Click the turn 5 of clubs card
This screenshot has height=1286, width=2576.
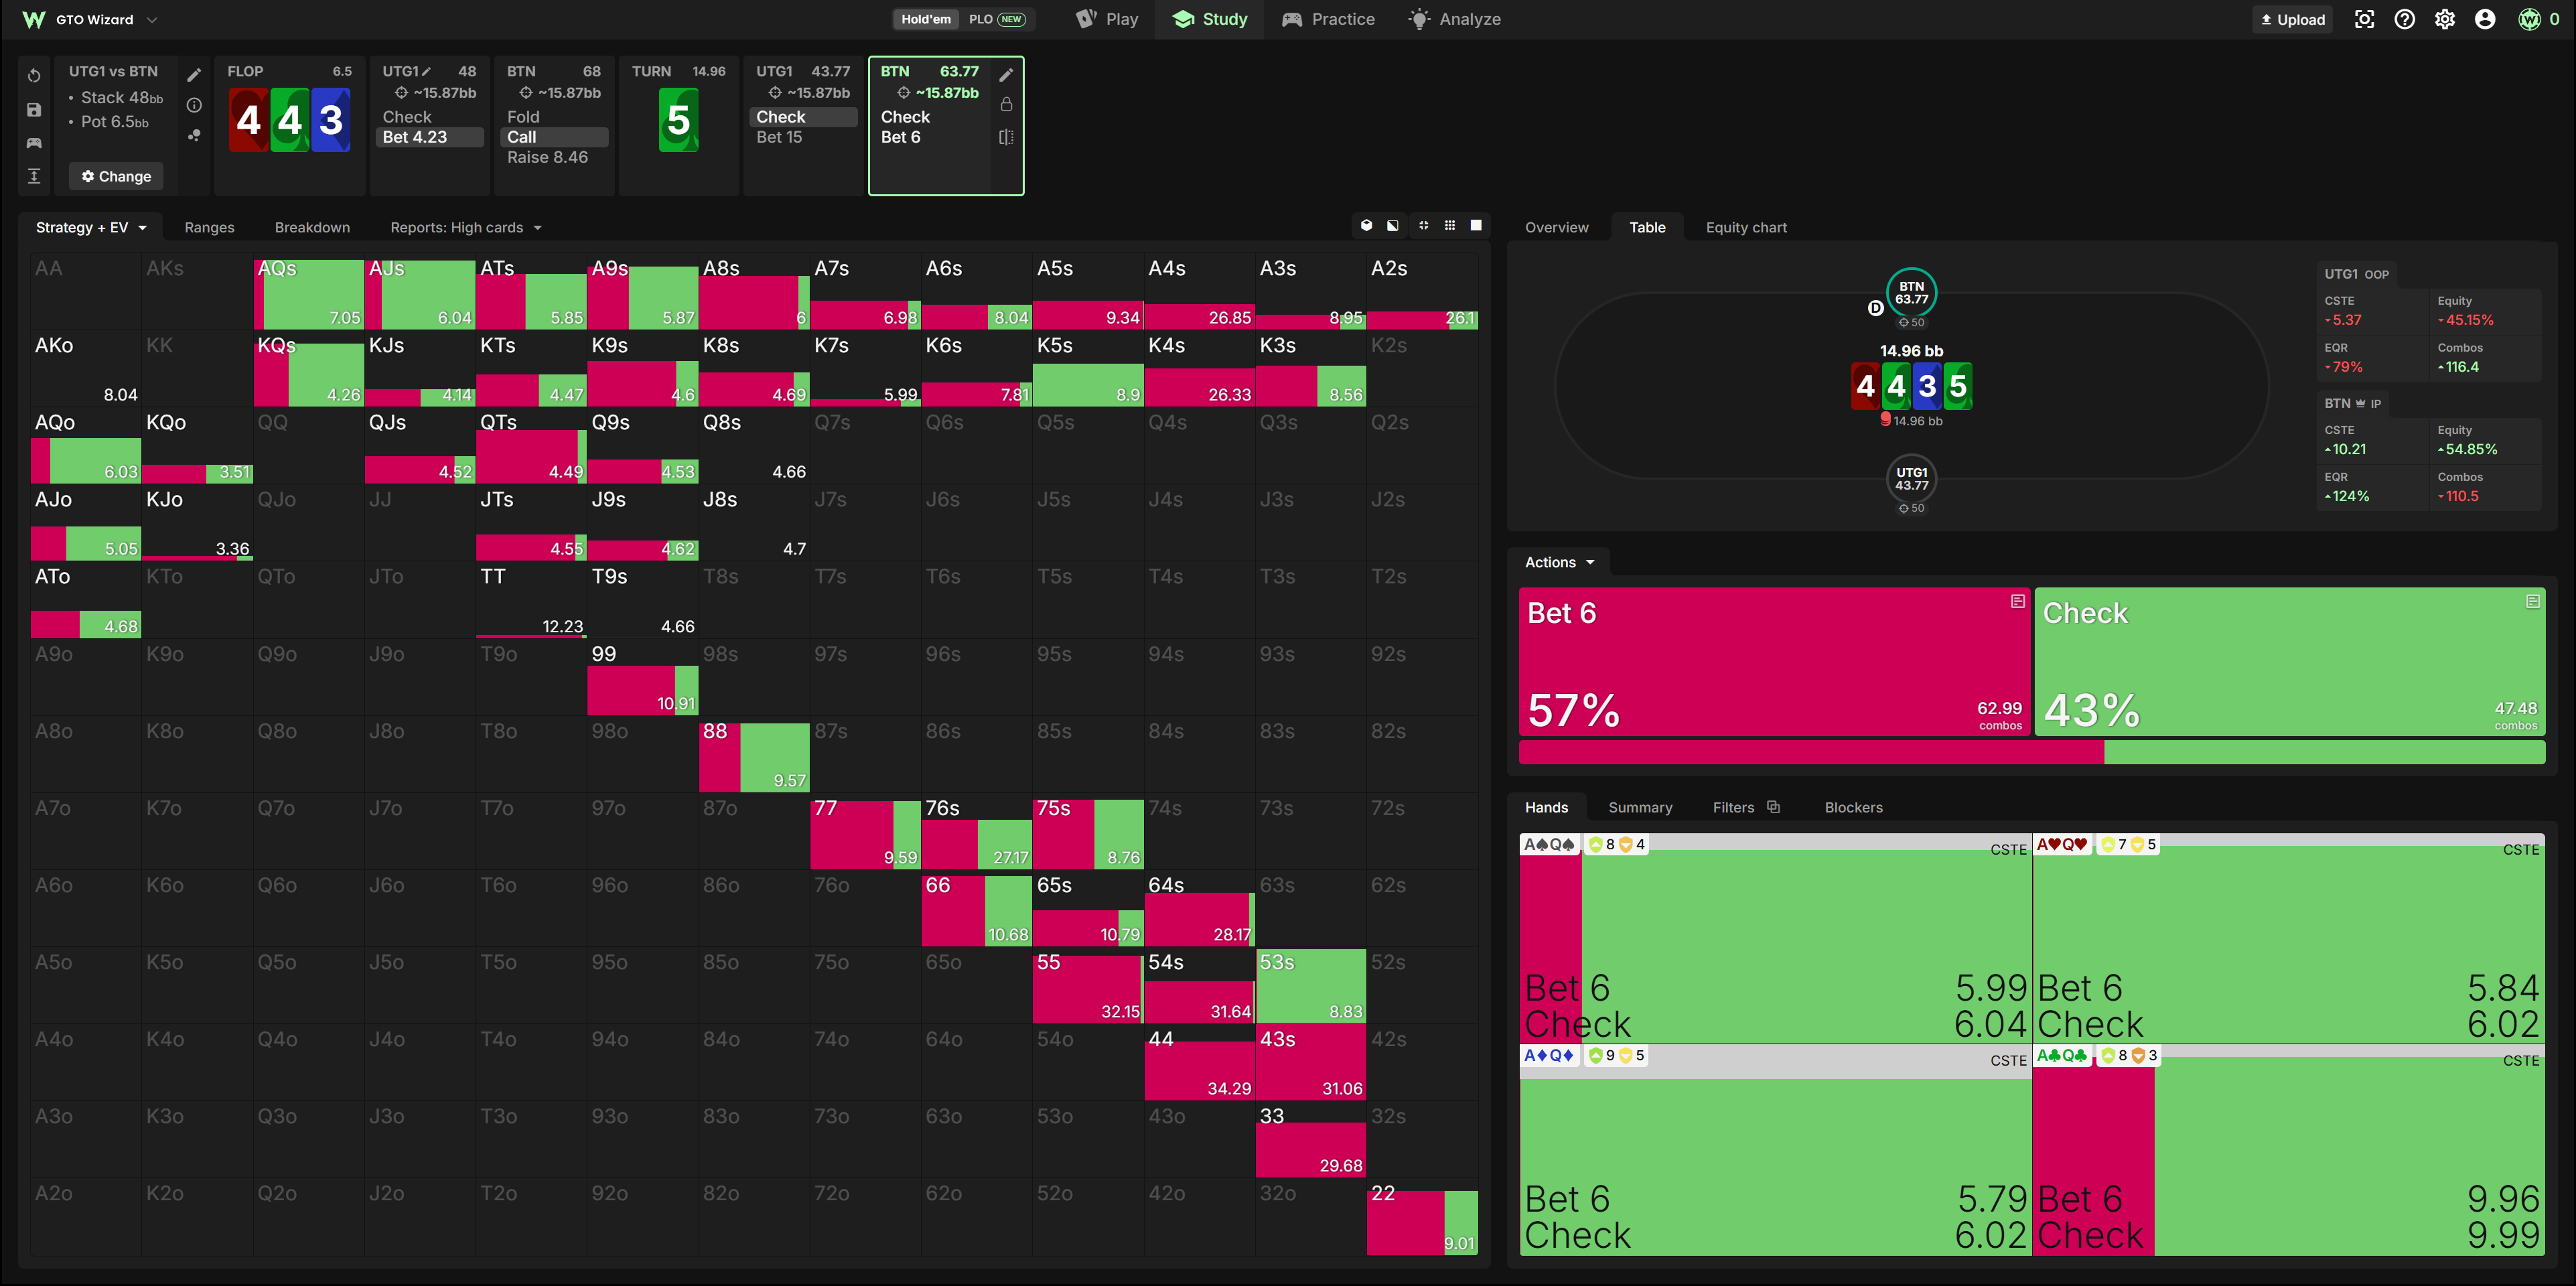click(678, 120)
